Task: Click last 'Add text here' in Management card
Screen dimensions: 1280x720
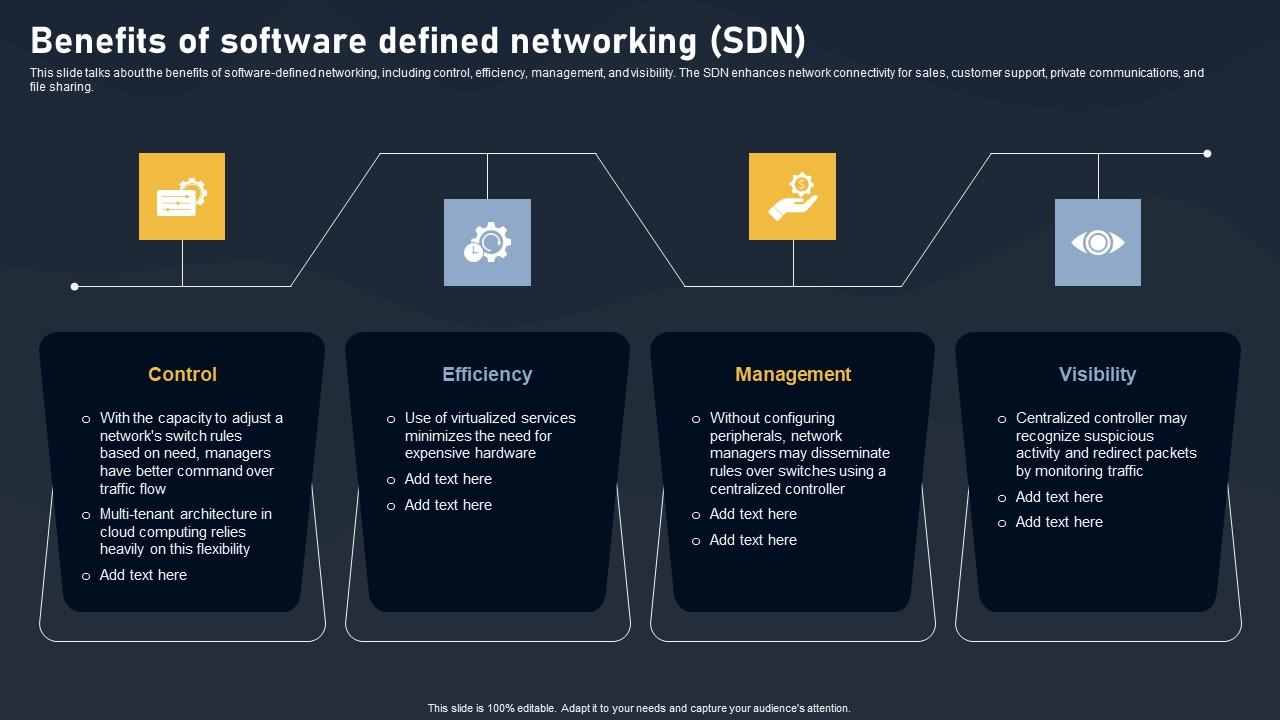Action: (753, 540)
